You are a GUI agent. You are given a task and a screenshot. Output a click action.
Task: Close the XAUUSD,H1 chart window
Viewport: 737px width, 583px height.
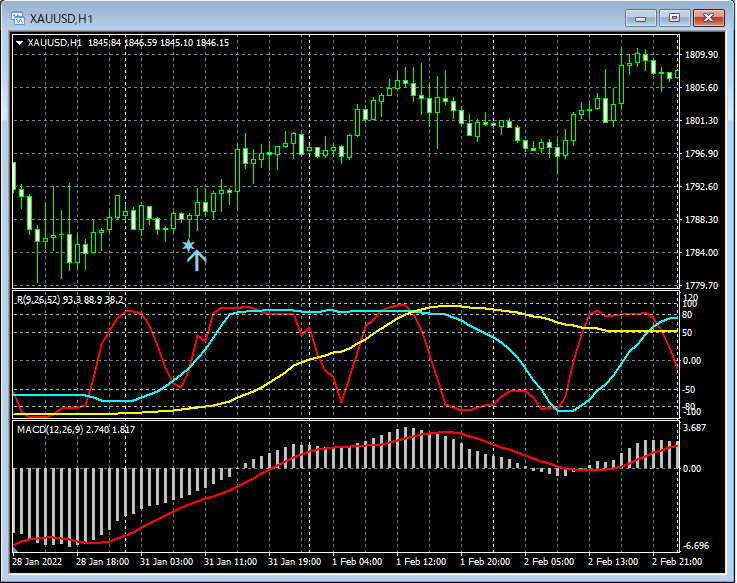pos(708,18)
